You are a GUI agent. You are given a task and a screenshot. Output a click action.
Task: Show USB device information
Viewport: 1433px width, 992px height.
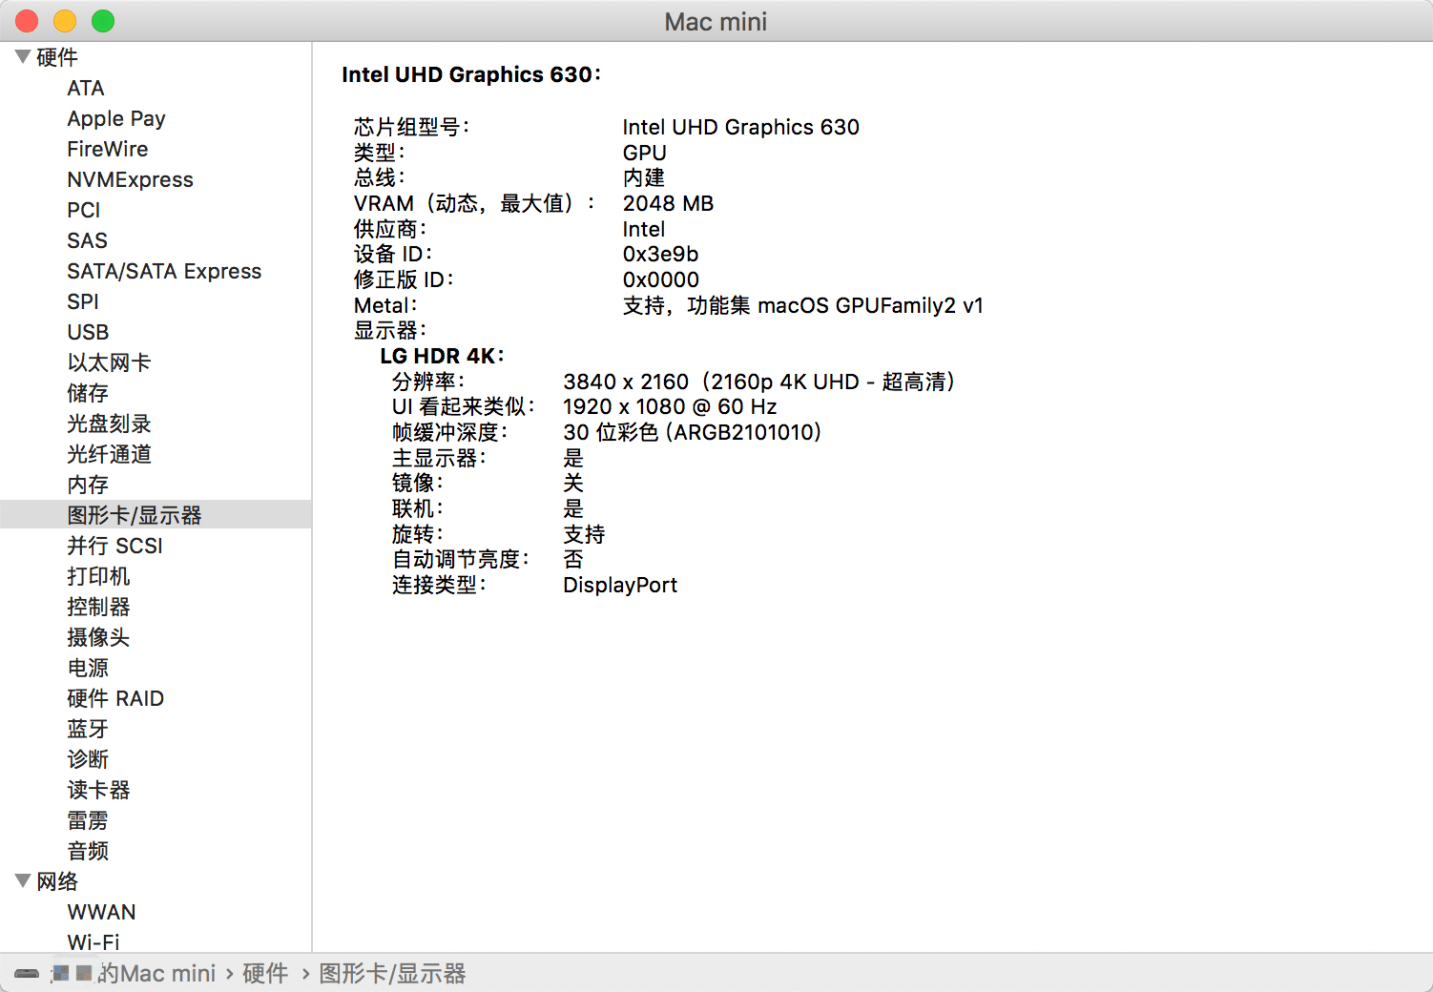pos(88,332)
